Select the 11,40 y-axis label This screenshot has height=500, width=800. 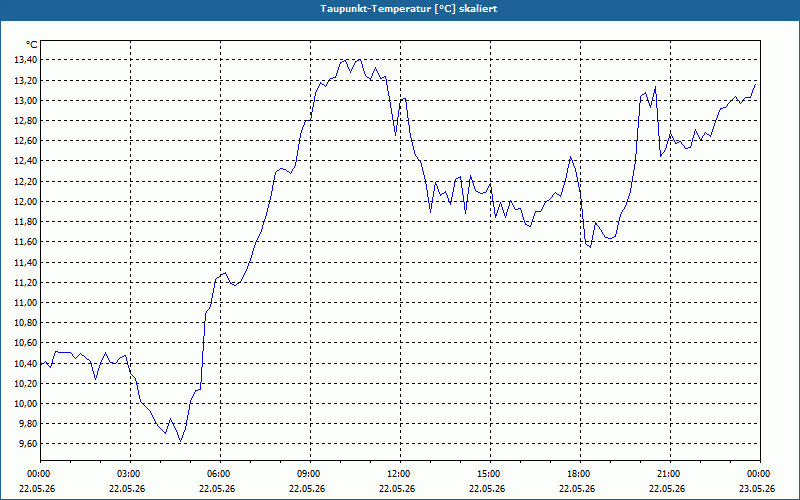(x=27, y=262)
